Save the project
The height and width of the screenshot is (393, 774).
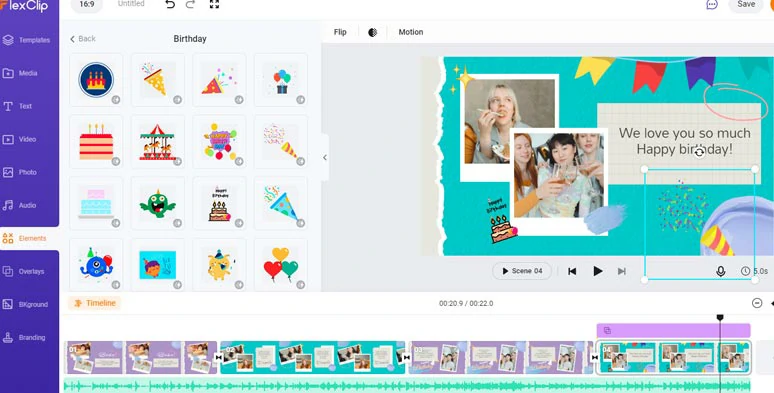746,4
